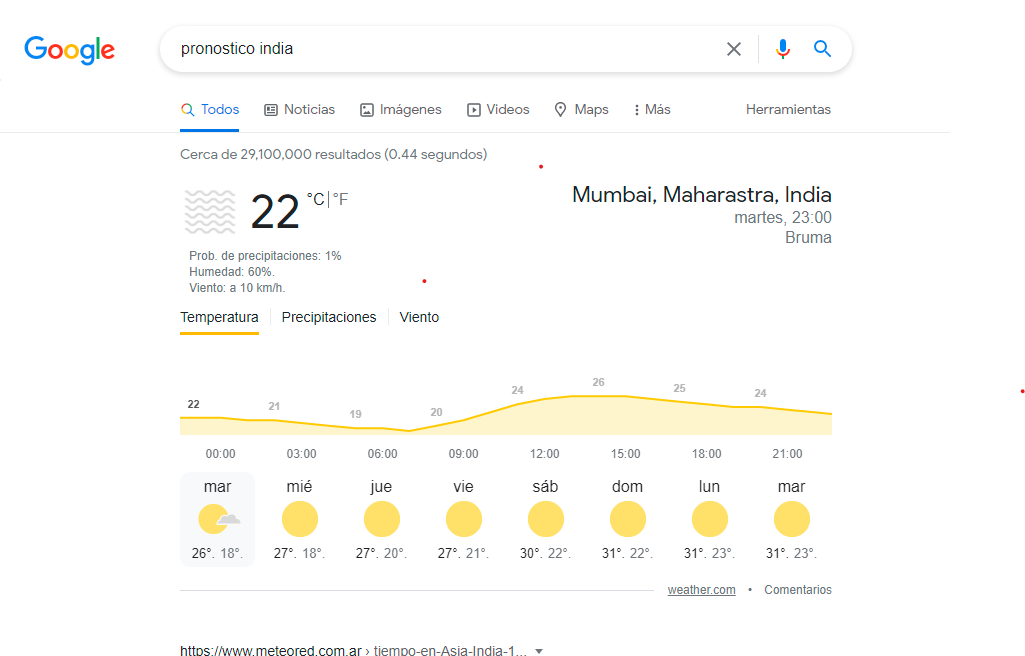Image resolution: width=1025 pixels, height=656 pixels.
Task: Switch to the Precipitaciones tab
Action: [329, 318]
